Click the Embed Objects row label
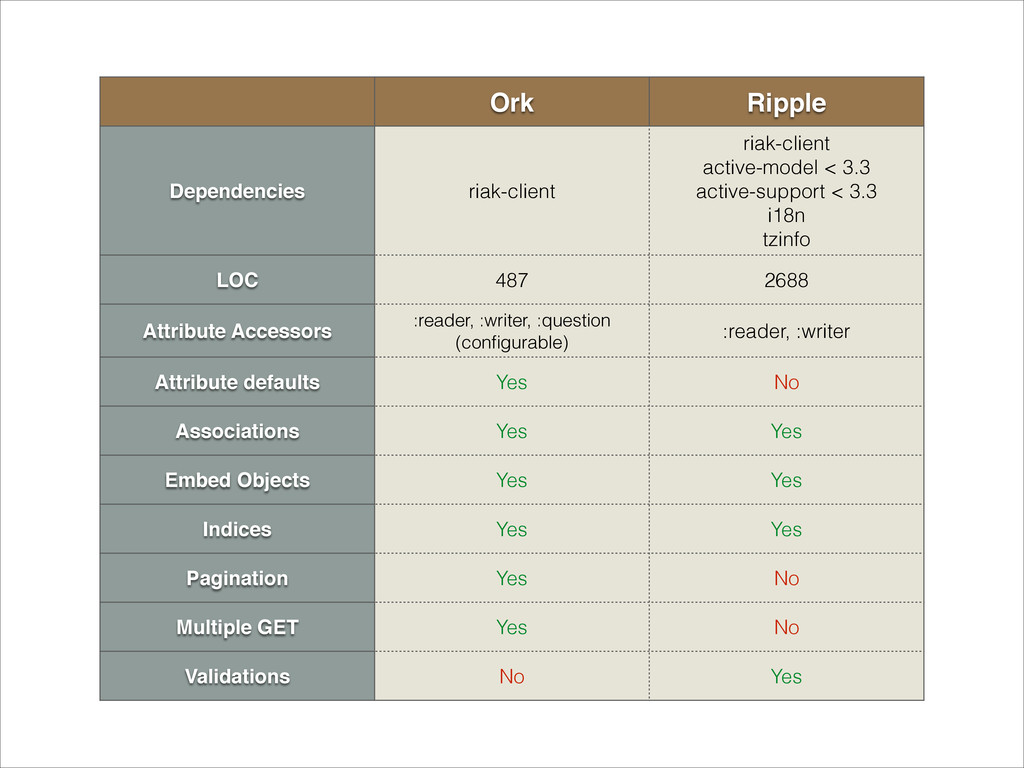Screen dimensions: 1024x768 237,480
